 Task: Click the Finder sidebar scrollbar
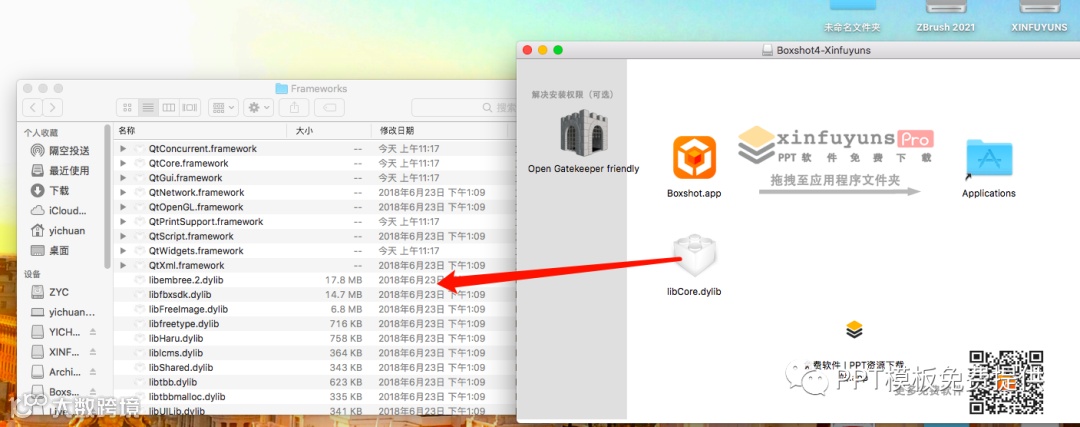[x=107, y=196]
